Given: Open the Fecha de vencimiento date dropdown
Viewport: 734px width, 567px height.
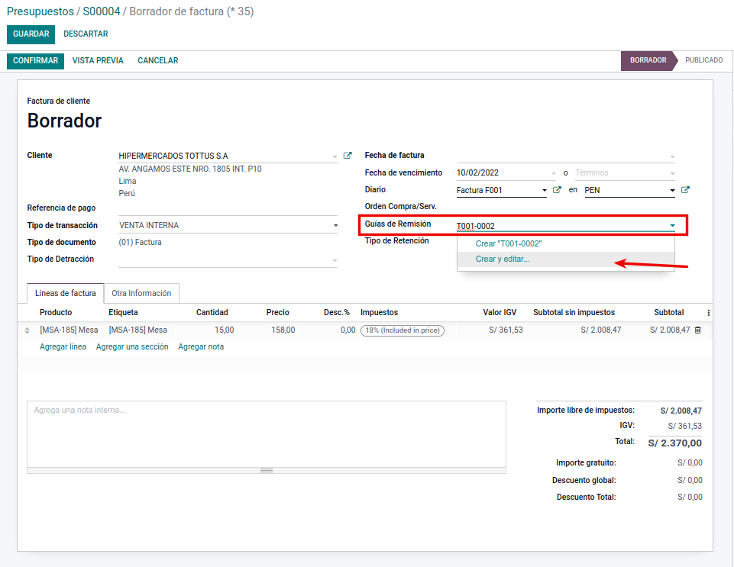Looking at the screenshot, I should click(553, 173).
